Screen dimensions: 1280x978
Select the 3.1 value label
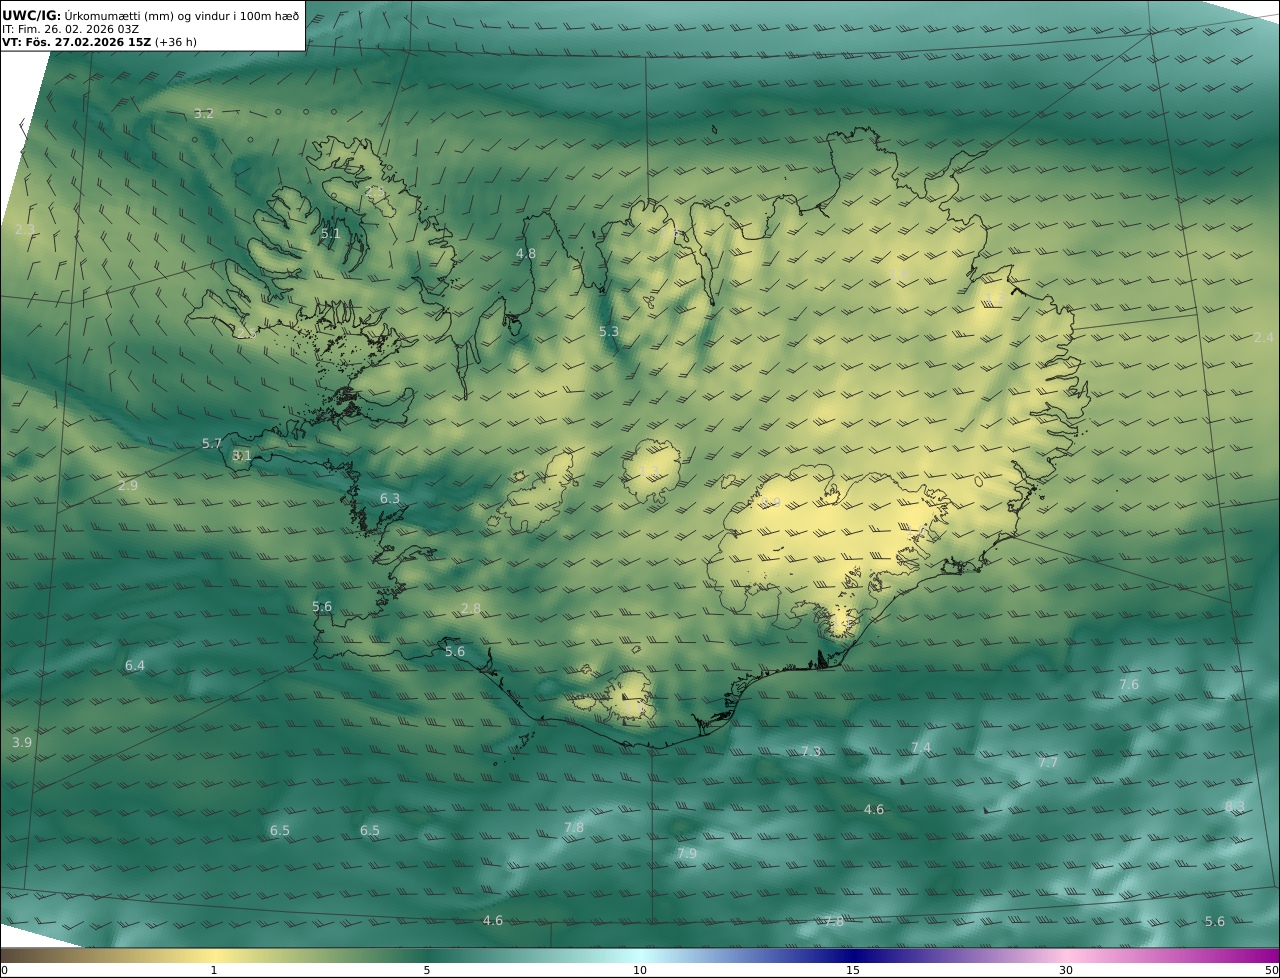pos(242,456)
